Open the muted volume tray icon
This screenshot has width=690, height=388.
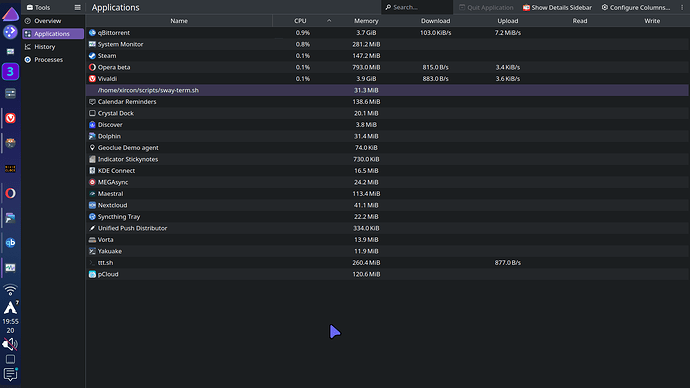pyautogui.click(x=10, y=344)
